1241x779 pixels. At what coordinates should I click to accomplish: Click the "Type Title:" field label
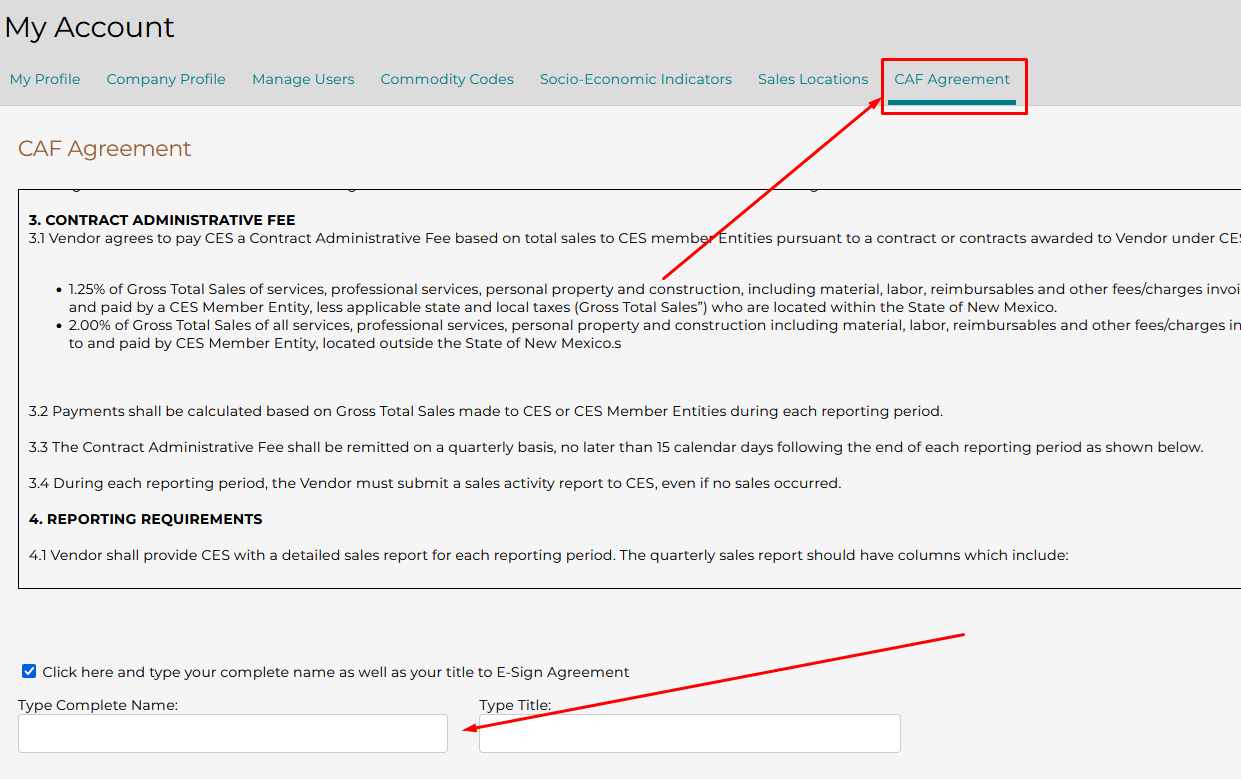[x=515, y=705]
